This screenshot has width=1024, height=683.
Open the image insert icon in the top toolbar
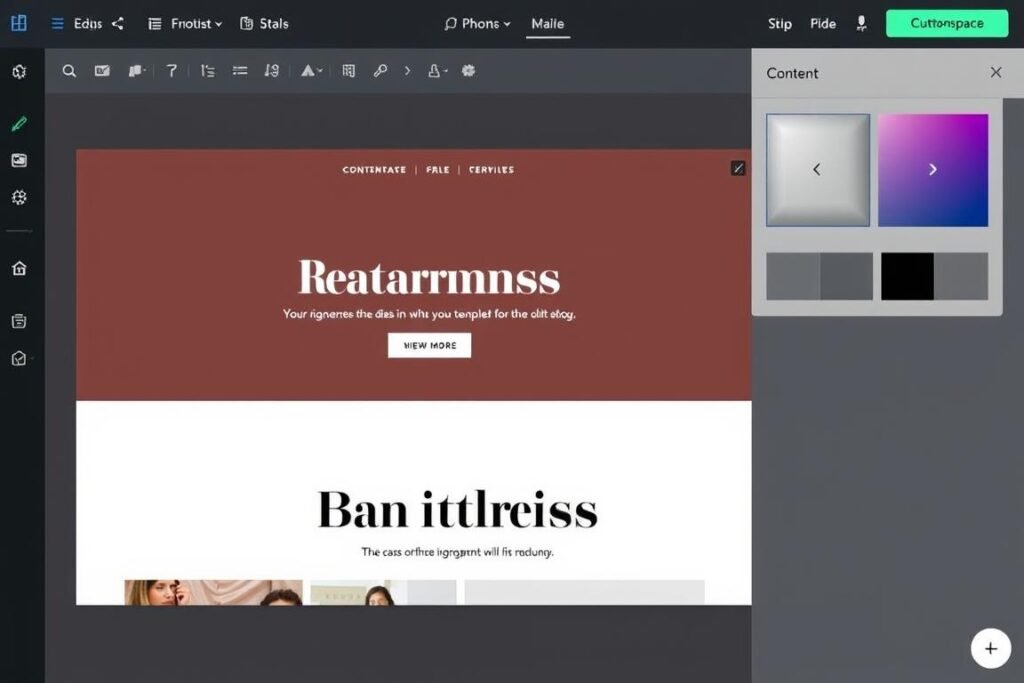(x=102, y=71)
